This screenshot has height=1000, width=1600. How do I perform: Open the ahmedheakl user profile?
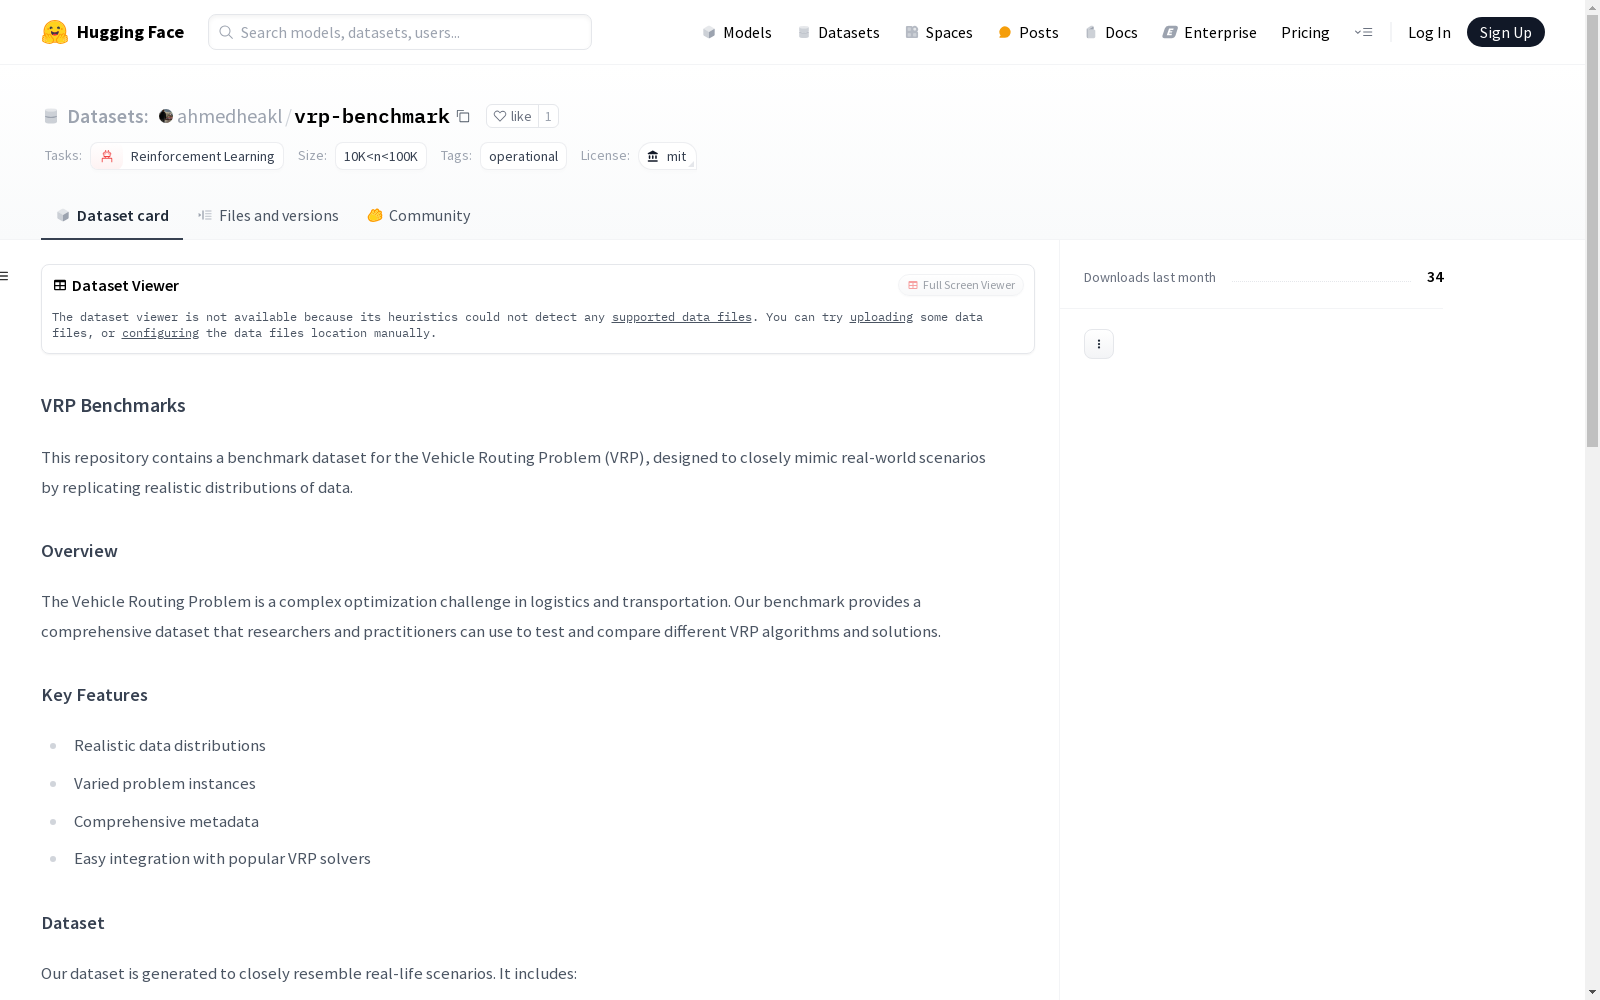point(229,116)
